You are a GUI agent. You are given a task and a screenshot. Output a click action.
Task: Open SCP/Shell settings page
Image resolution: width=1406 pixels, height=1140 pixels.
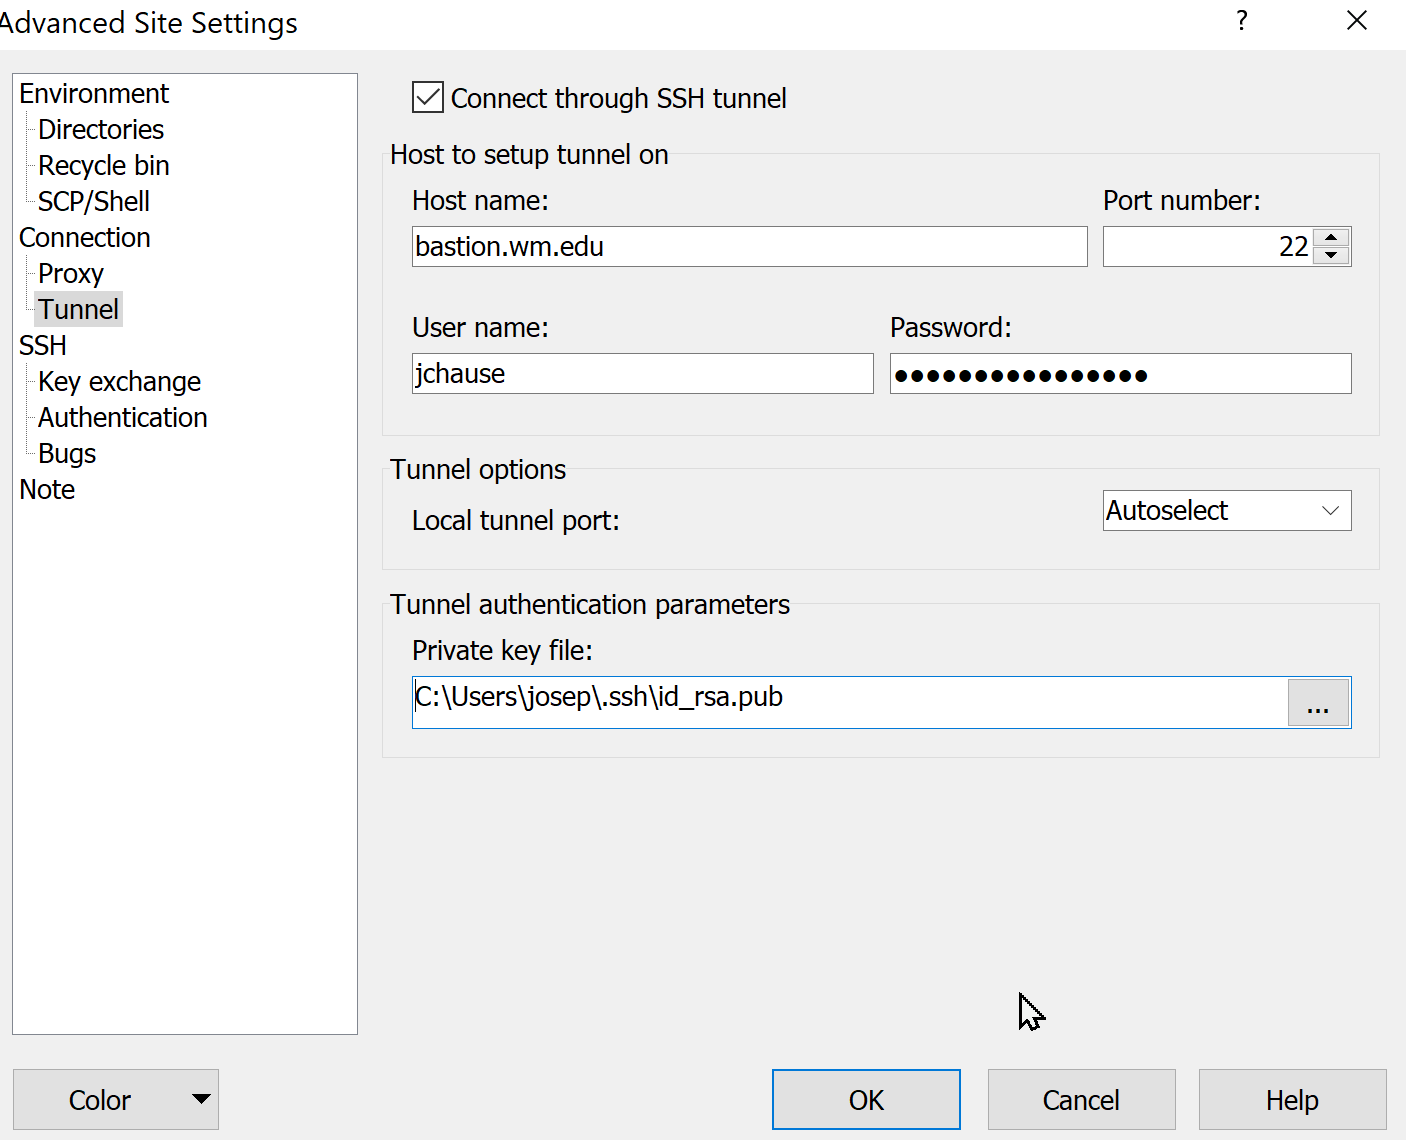[94, 202]
